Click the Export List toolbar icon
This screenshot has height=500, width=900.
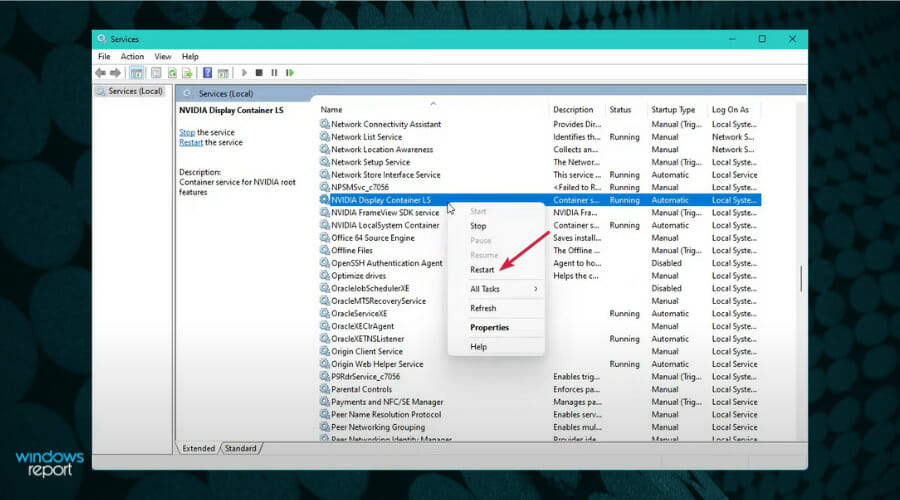[187, 73]
